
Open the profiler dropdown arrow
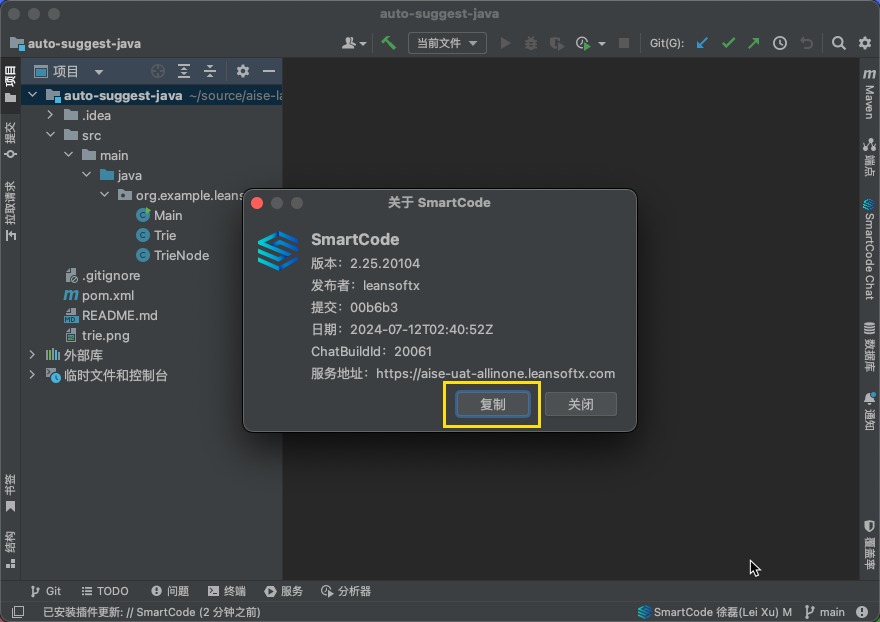[602, 44]
